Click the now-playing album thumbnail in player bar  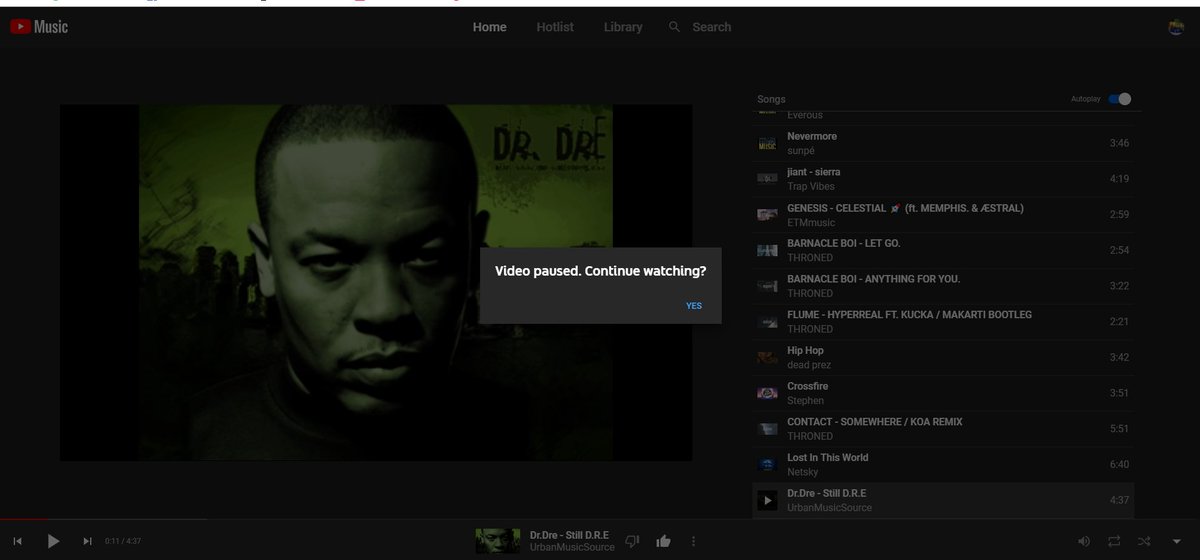tap(497, 541)
